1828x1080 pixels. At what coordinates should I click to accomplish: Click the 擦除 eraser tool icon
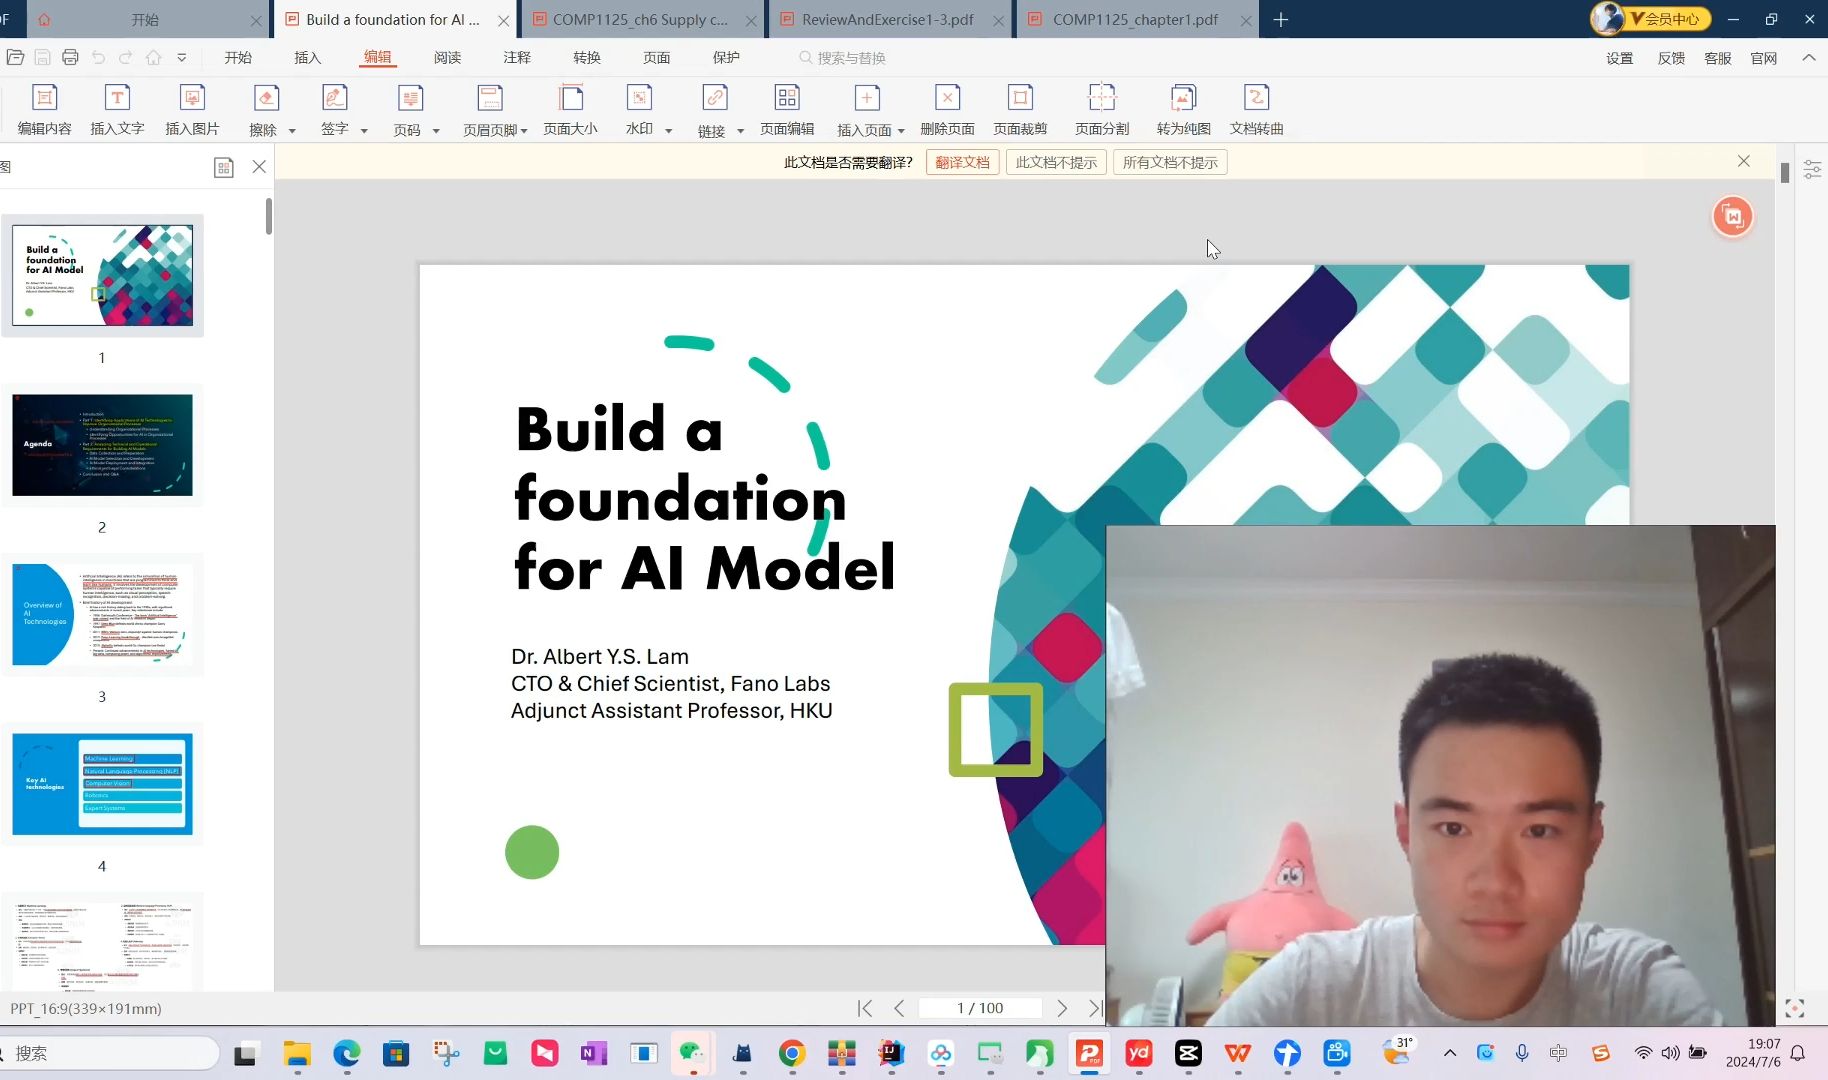[x=266, y=98]
